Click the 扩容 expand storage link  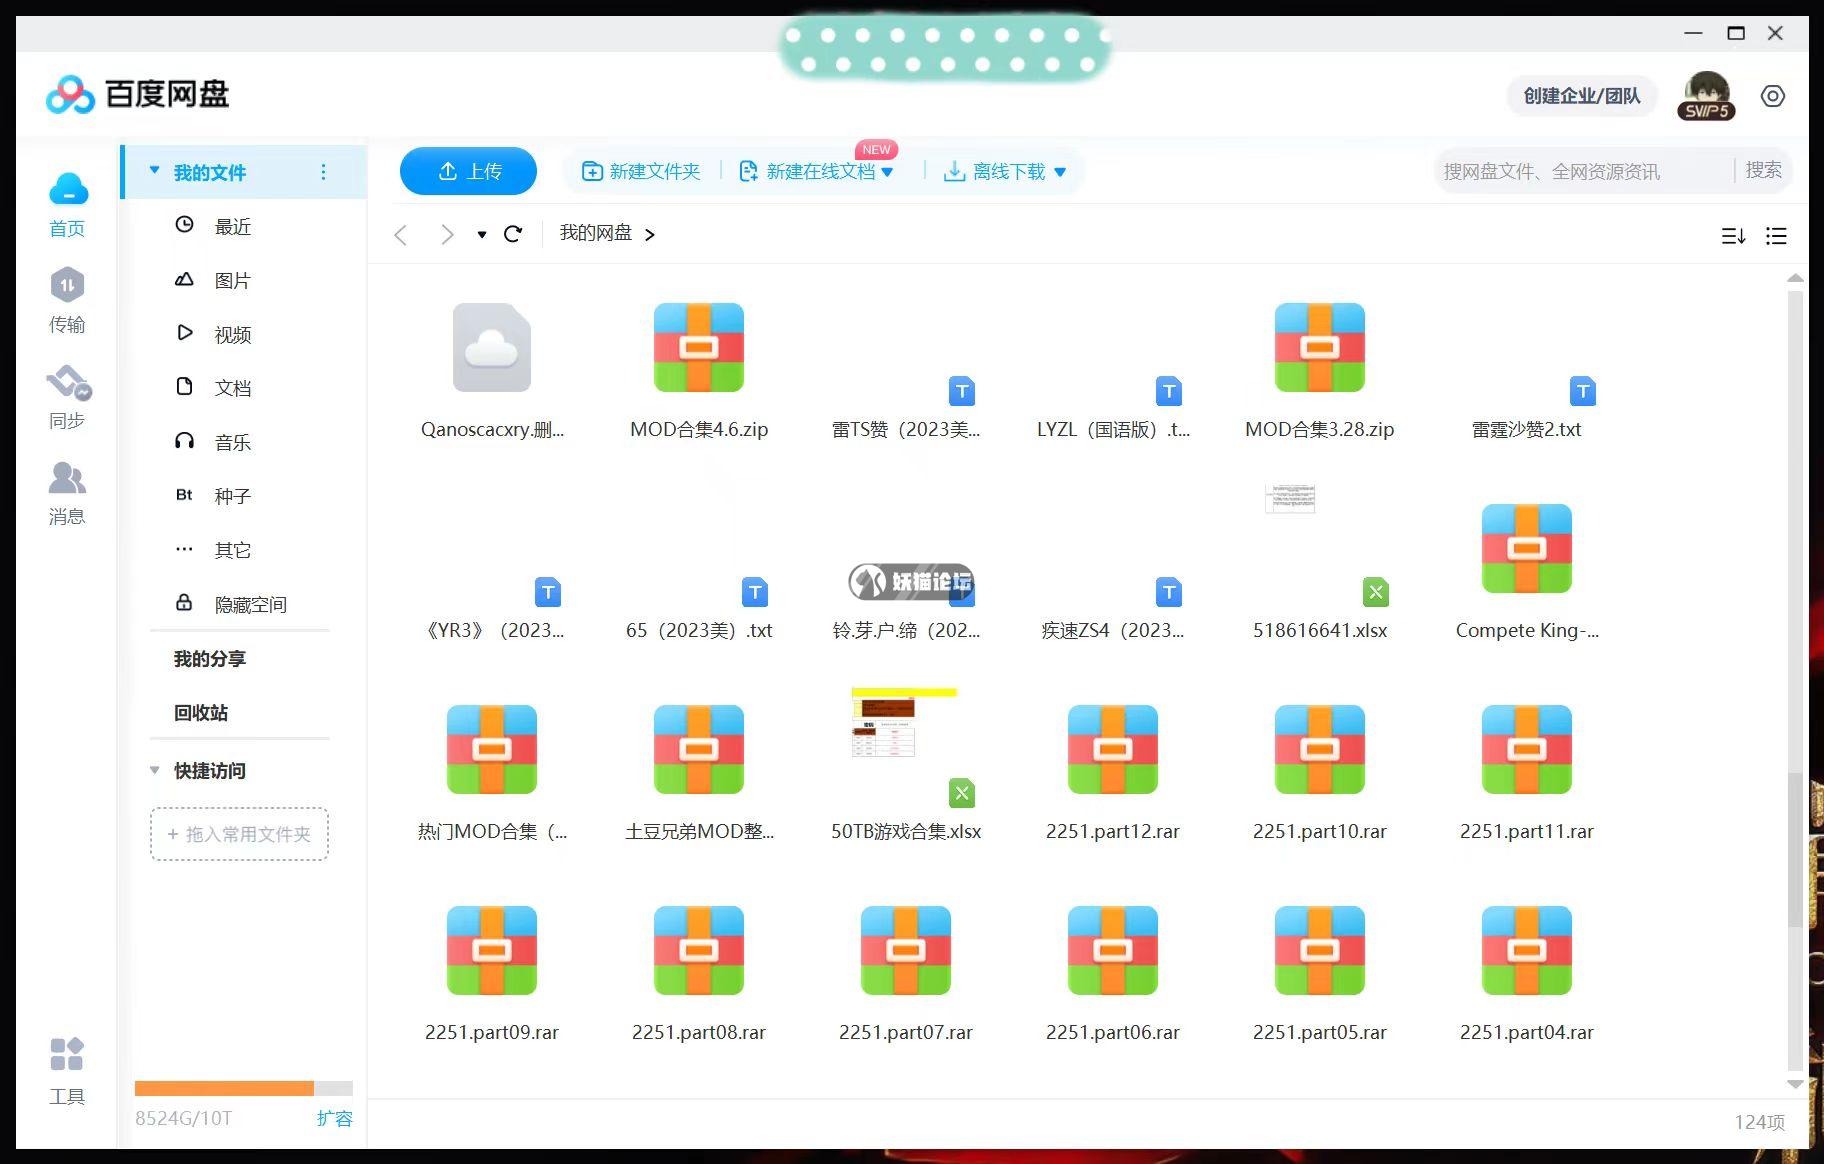point(335,1118)
